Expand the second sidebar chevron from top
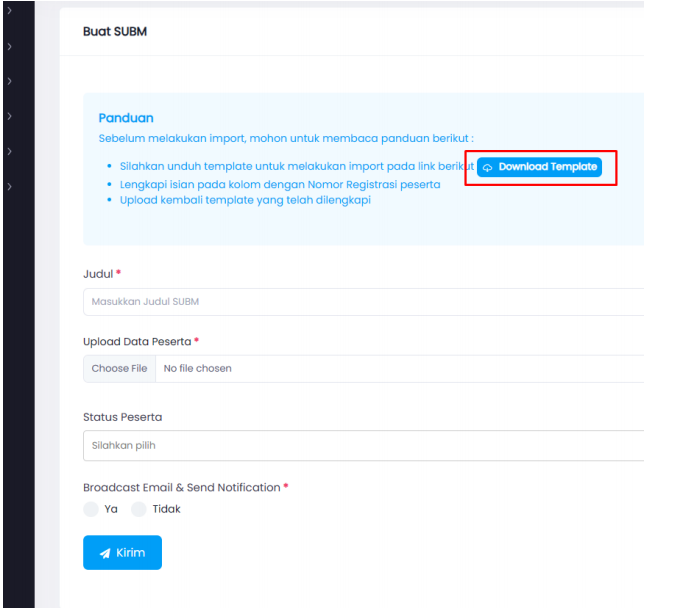The height and width of the screenshot is (611, 690). pyautogui.click(x=9, y=46)
